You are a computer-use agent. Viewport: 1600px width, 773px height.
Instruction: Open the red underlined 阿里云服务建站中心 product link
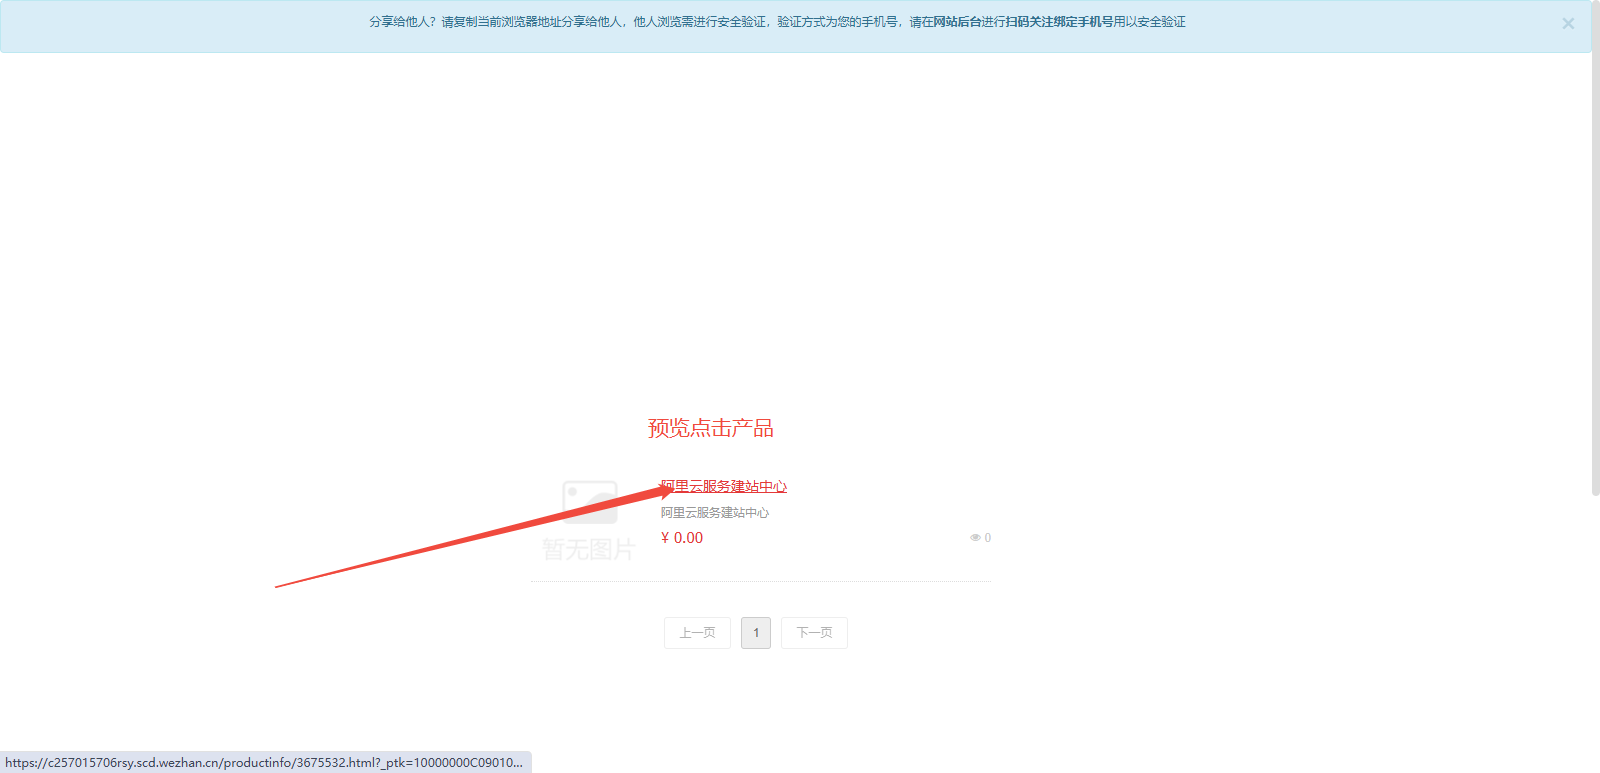(724, 487)
